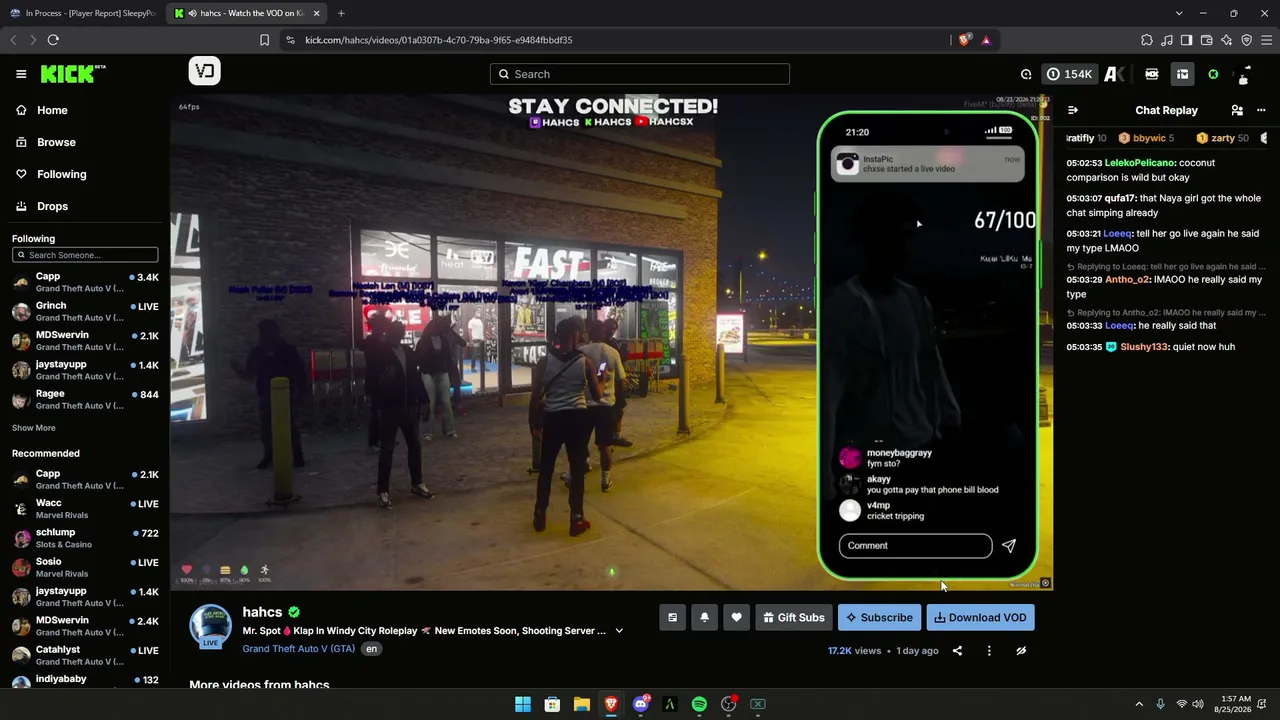Click the Subscribe button
The image size is (1280, 720).
[879, 618]
